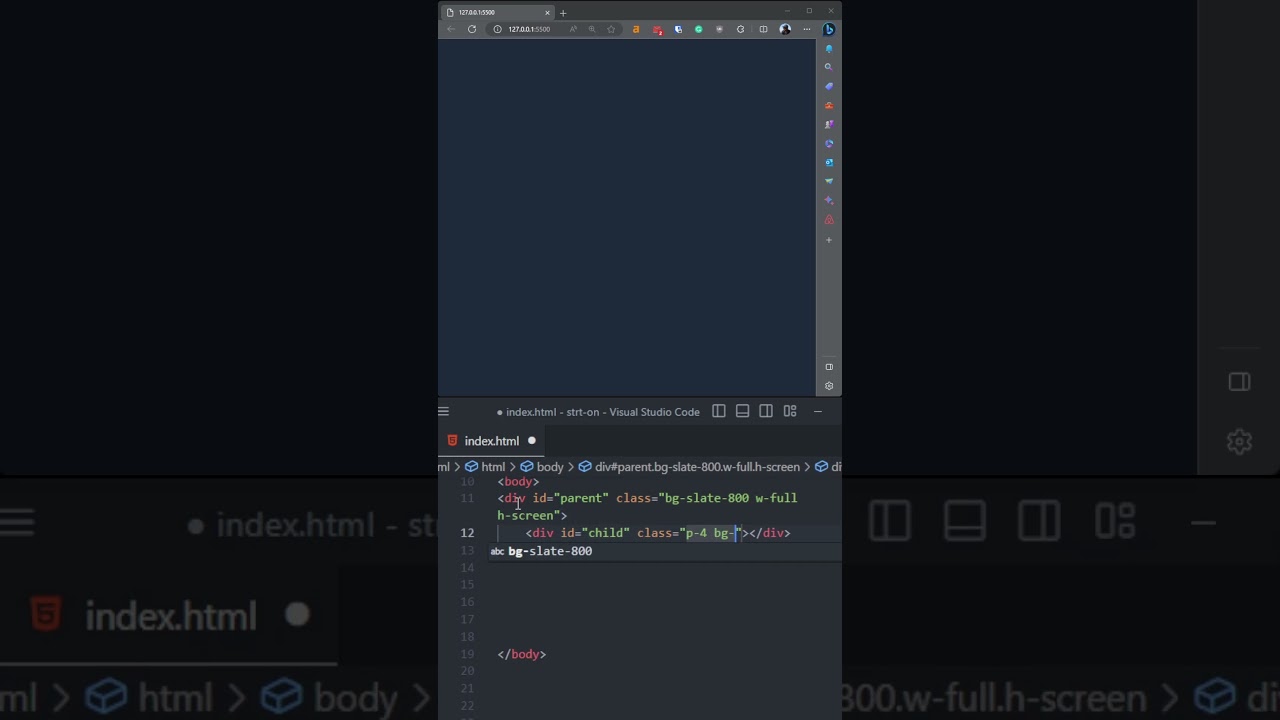
Task: Click the unsaved dot on index.html tab
Action: coord(532,440)
